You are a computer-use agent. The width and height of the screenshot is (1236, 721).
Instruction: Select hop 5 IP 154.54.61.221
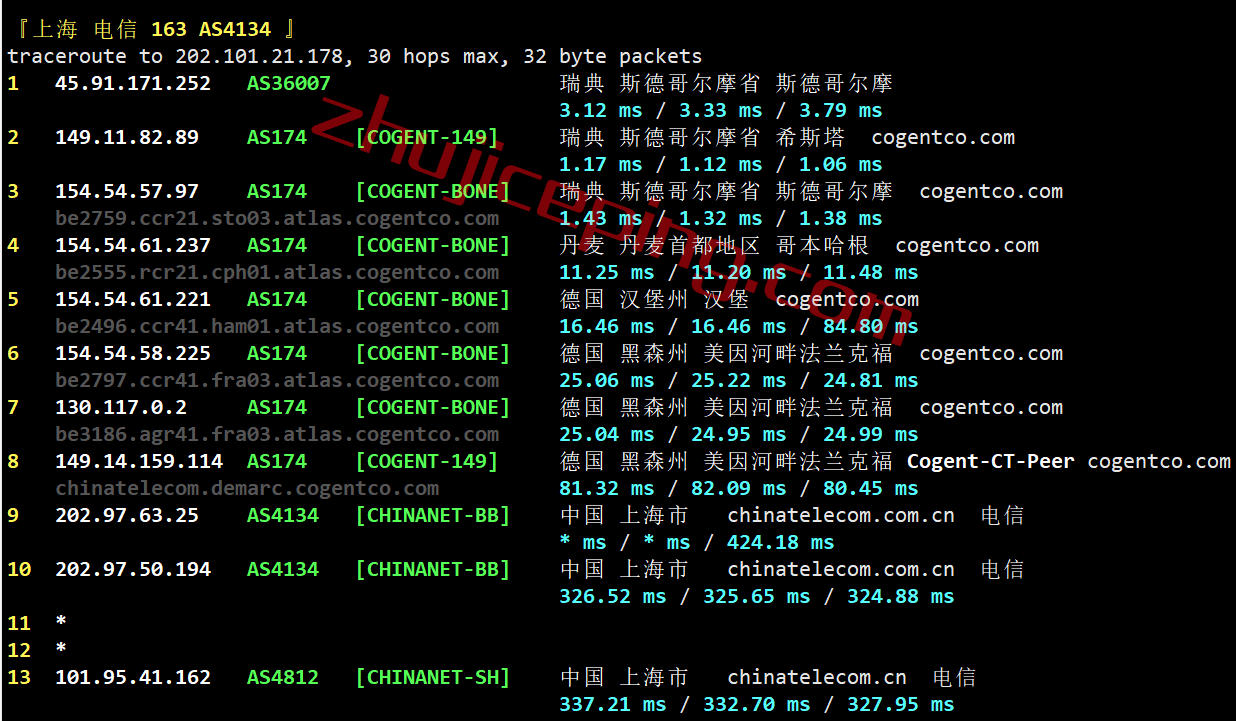(133, 299)
